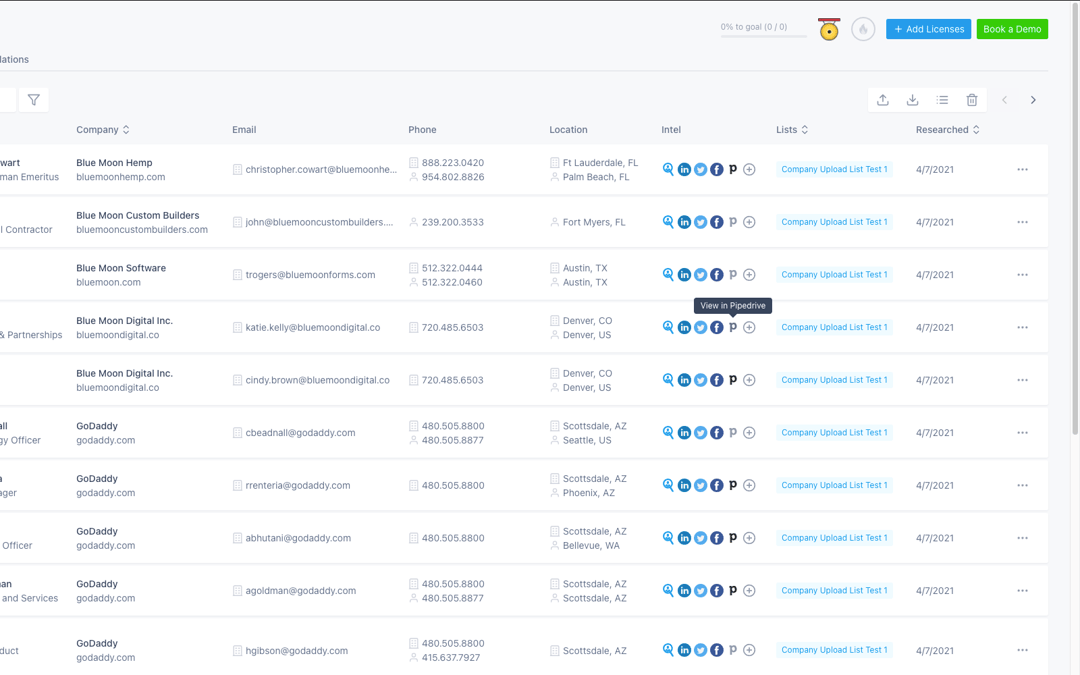Open the filter panel icon
This screenshot has height=675, width=1080.
(x=33, y=100)
